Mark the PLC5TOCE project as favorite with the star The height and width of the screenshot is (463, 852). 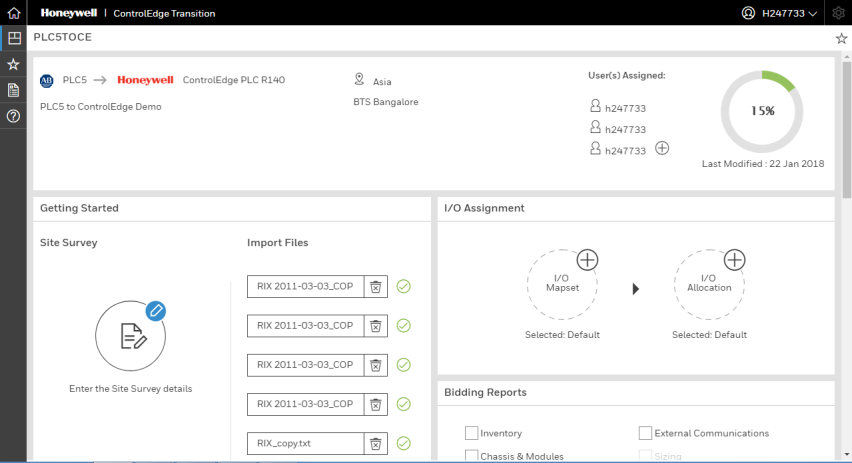click(841, 38)
